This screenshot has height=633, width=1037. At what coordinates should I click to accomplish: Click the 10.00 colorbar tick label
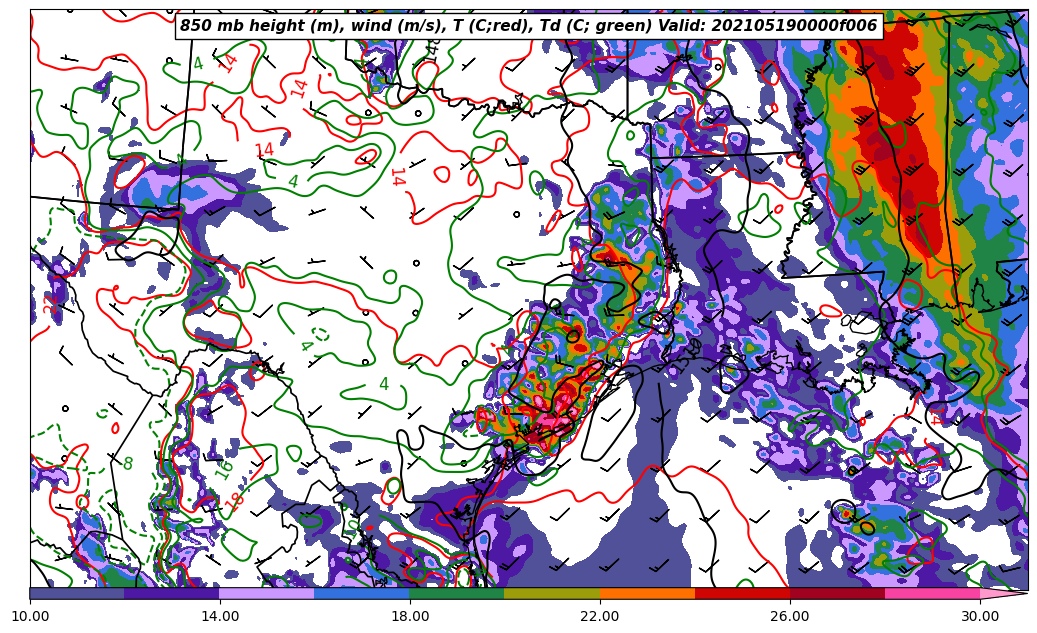(30, 616)
